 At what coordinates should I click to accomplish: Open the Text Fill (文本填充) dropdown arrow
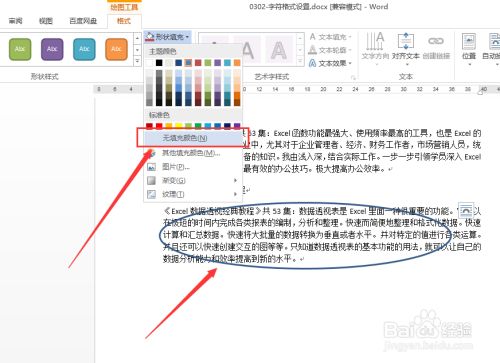[x=350, y=37]
